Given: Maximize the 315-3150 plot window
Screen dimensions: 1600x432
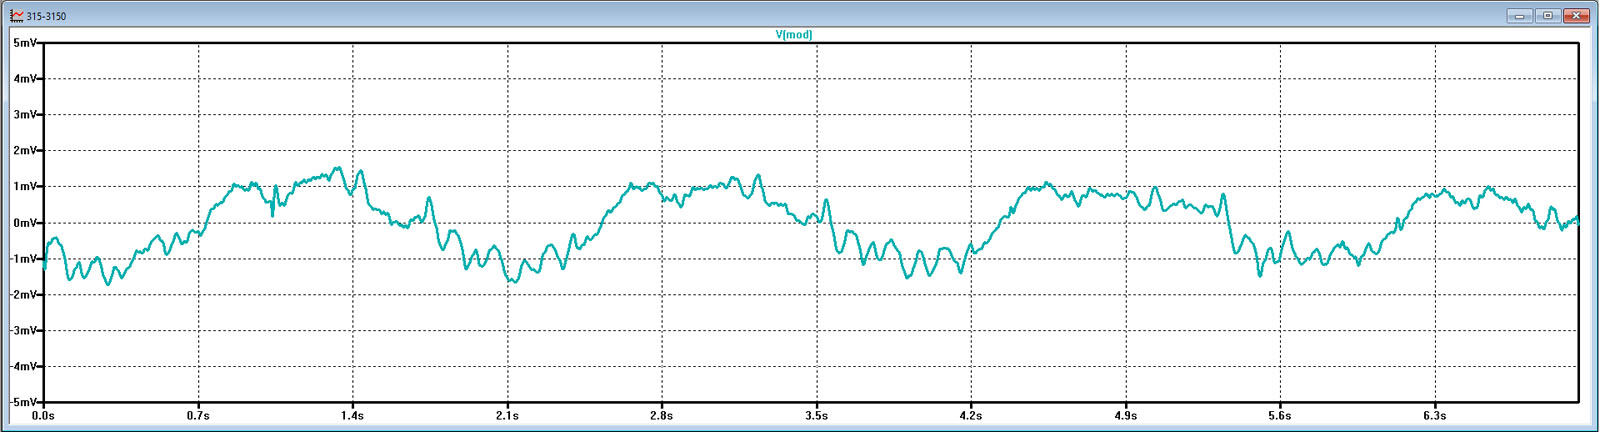Looking at the screenshot, I should [x=1548, y=16].
